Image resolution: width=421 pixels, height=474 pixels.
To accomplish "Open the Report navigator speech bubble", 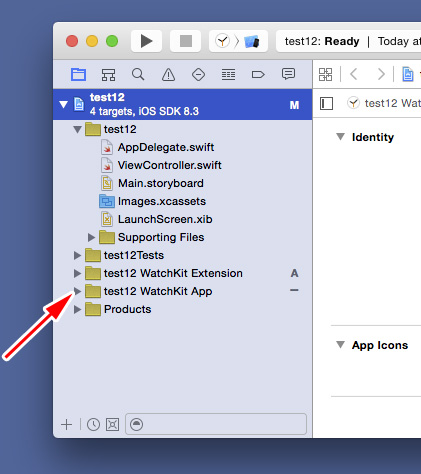I will [288, 74].
